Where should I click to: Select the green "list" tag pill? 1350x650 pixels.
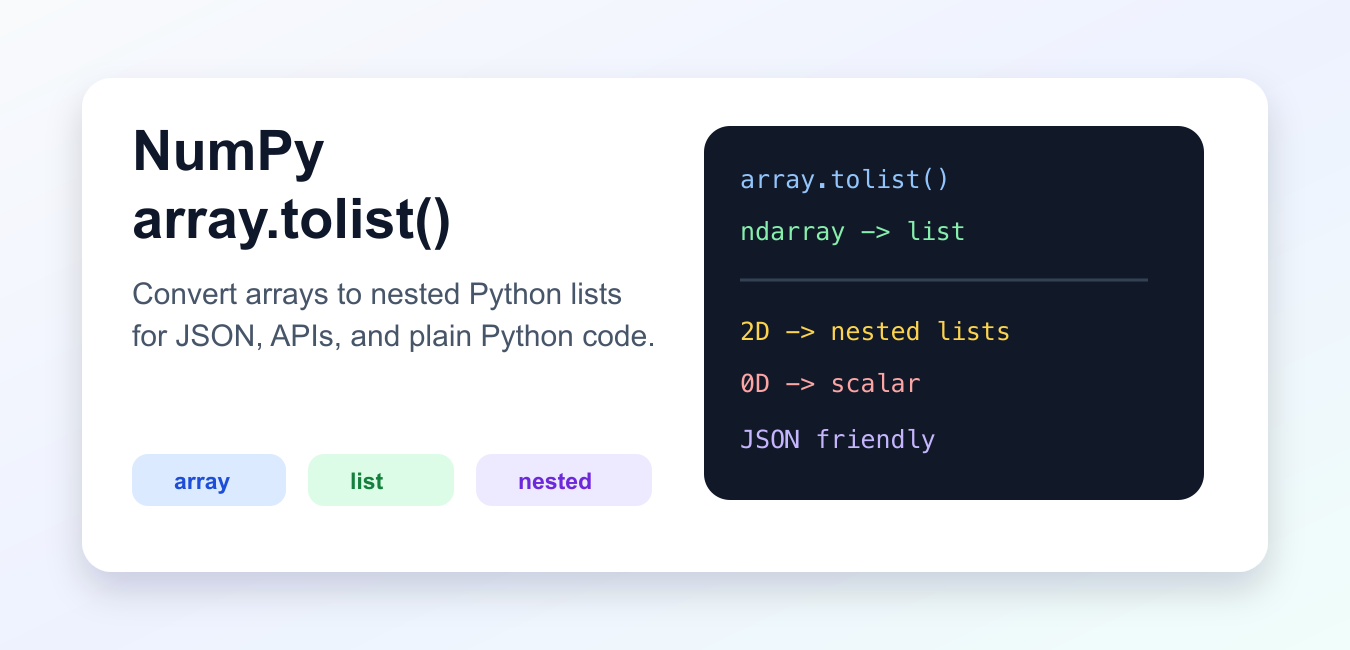click(381, 480)
